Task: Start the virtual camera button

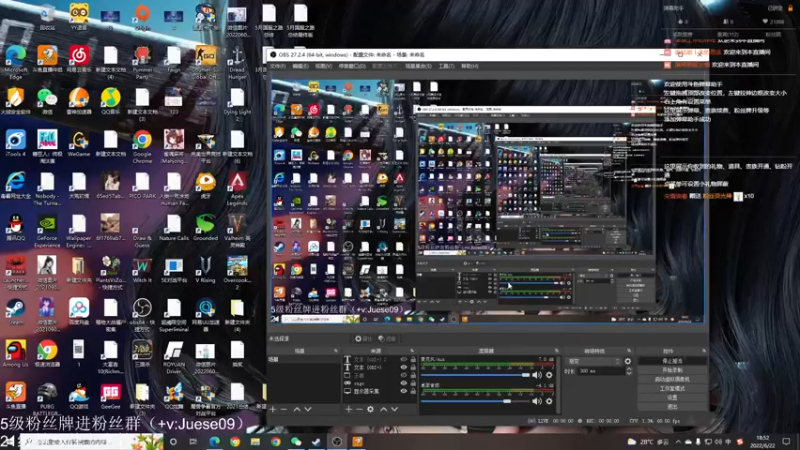Action: click(x=672, y=380)
